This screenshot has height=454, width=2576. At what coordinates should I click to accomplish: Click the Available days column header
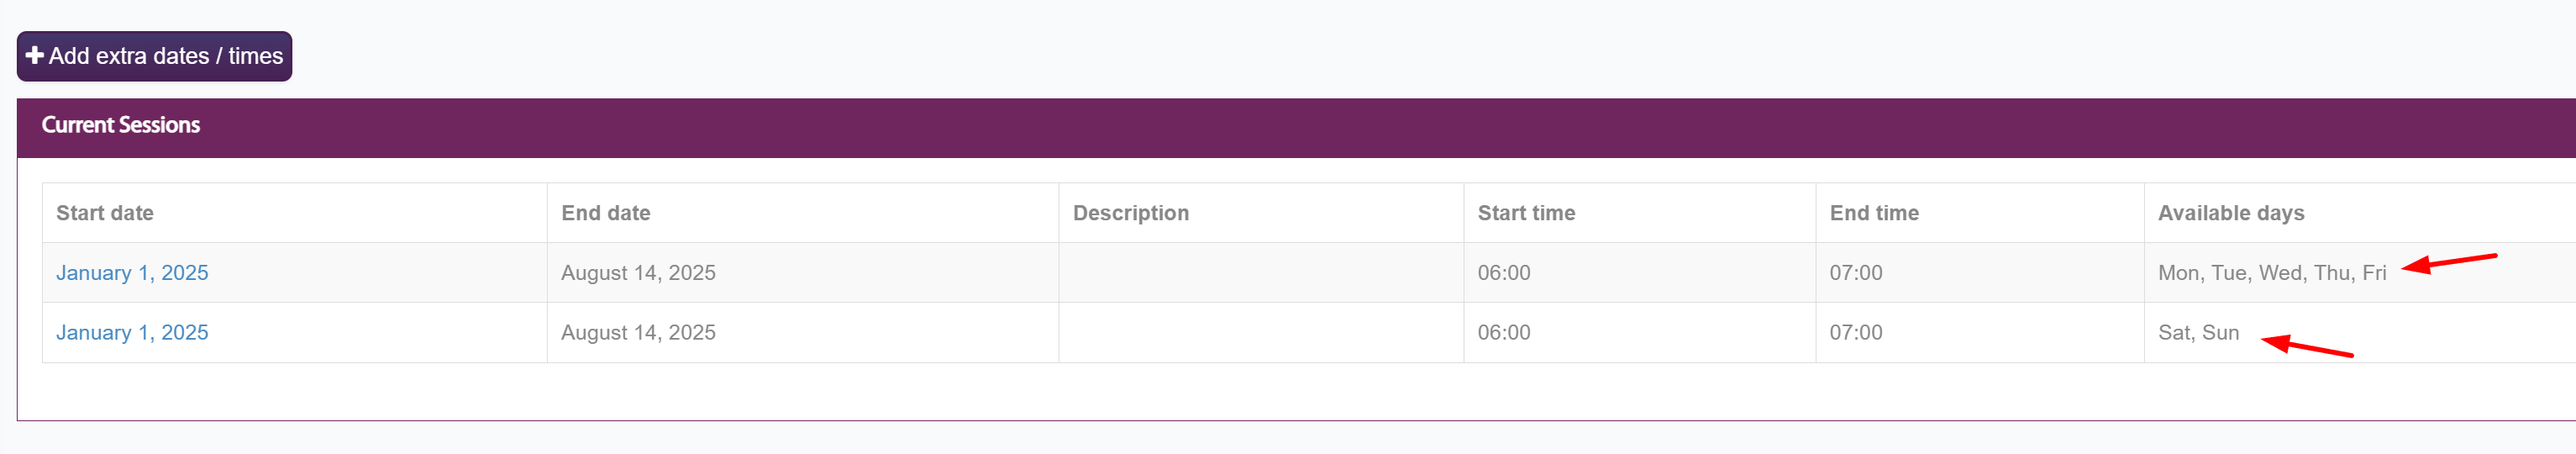(x=2230, y=213)
